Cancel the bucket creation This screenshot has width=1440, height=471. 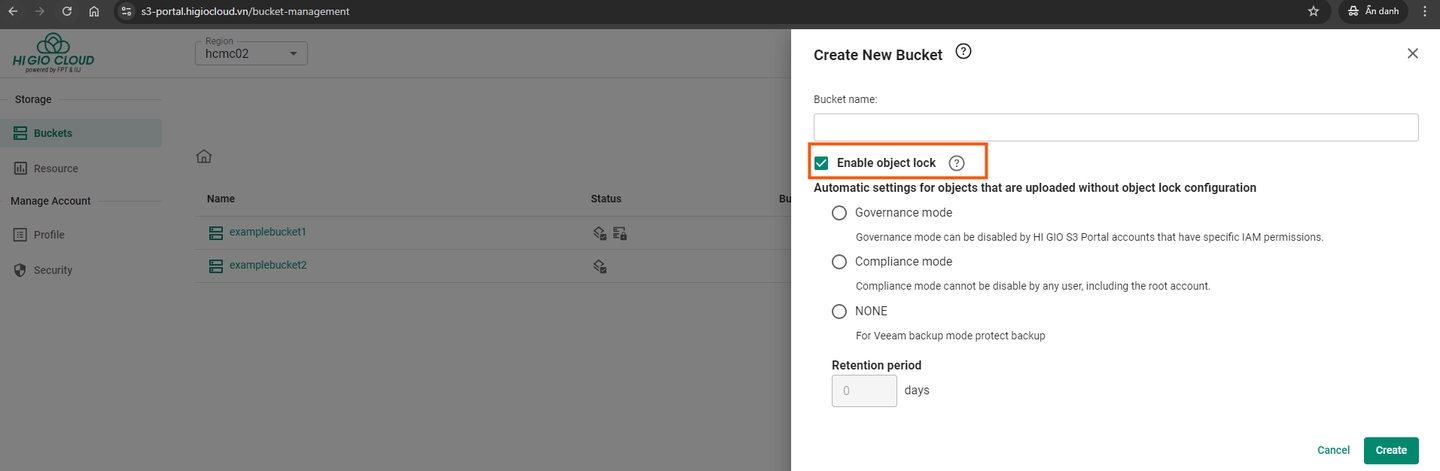pos(1333,450)
